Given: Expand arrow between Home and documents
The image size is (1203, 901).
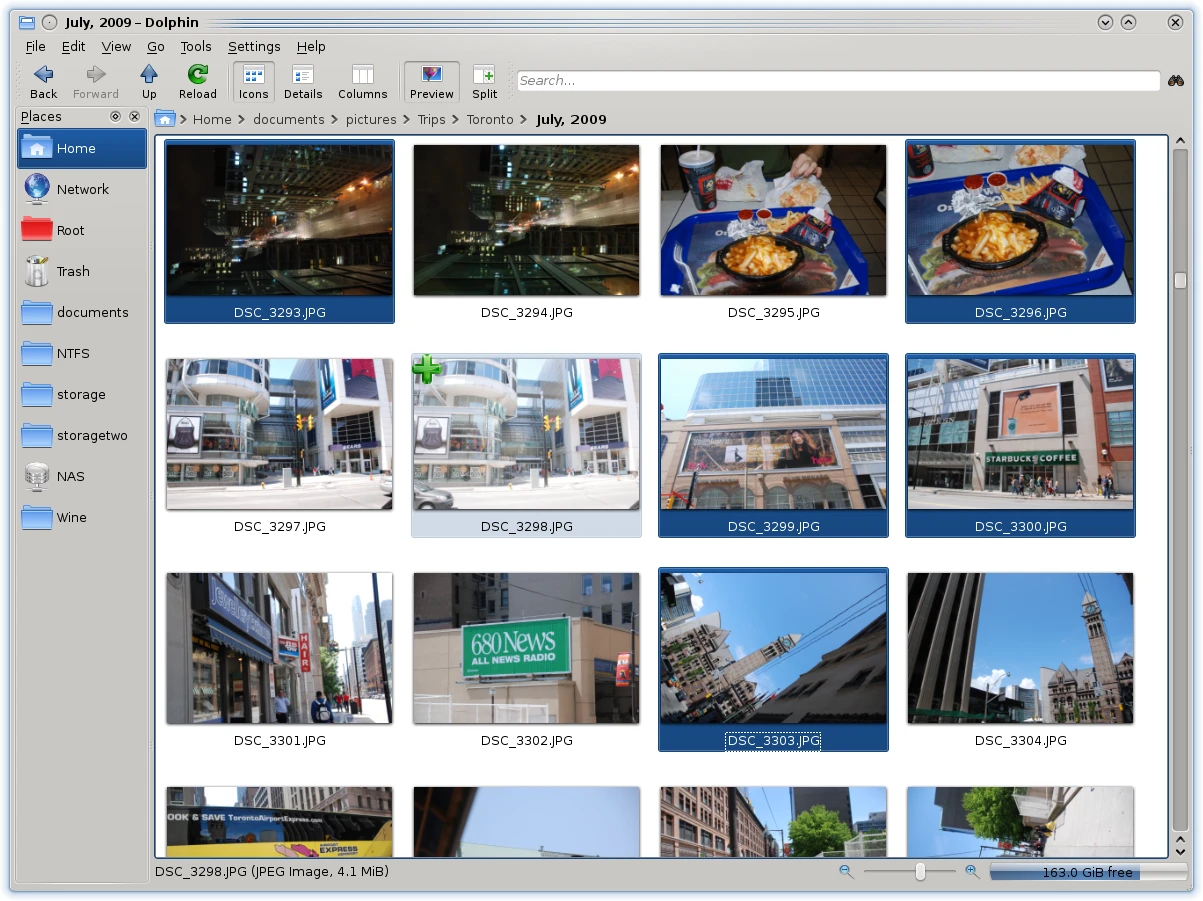Looking at the screenshot, I should point(242,120).
